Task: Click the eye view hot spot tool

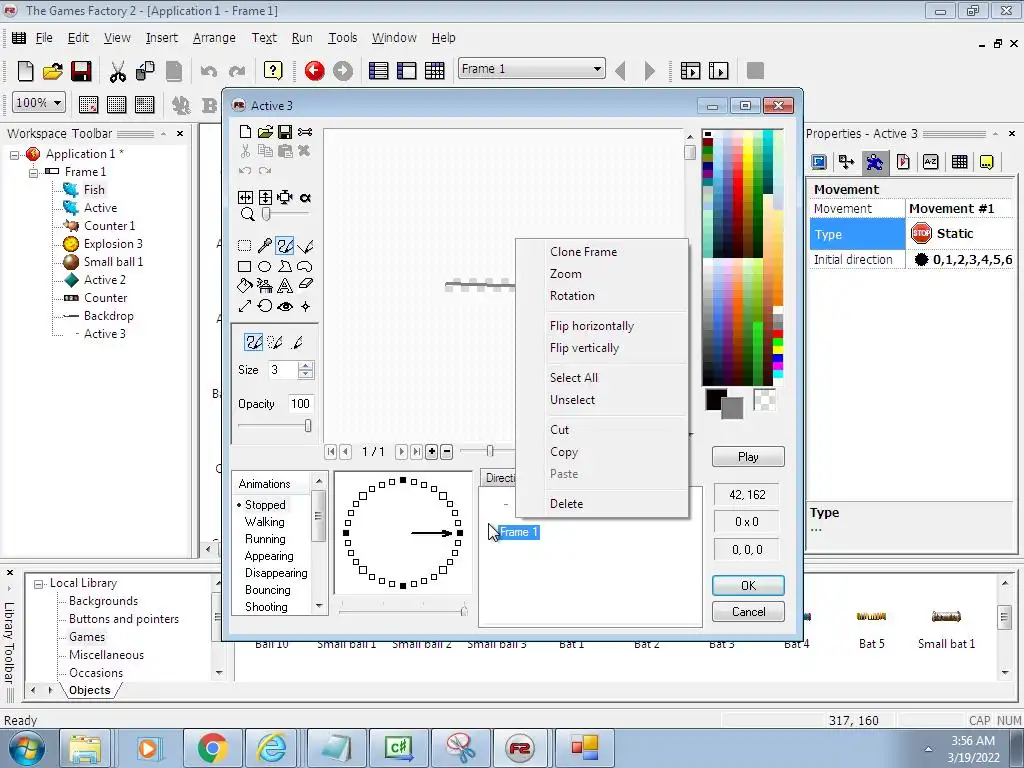Action: pos(285,306)
